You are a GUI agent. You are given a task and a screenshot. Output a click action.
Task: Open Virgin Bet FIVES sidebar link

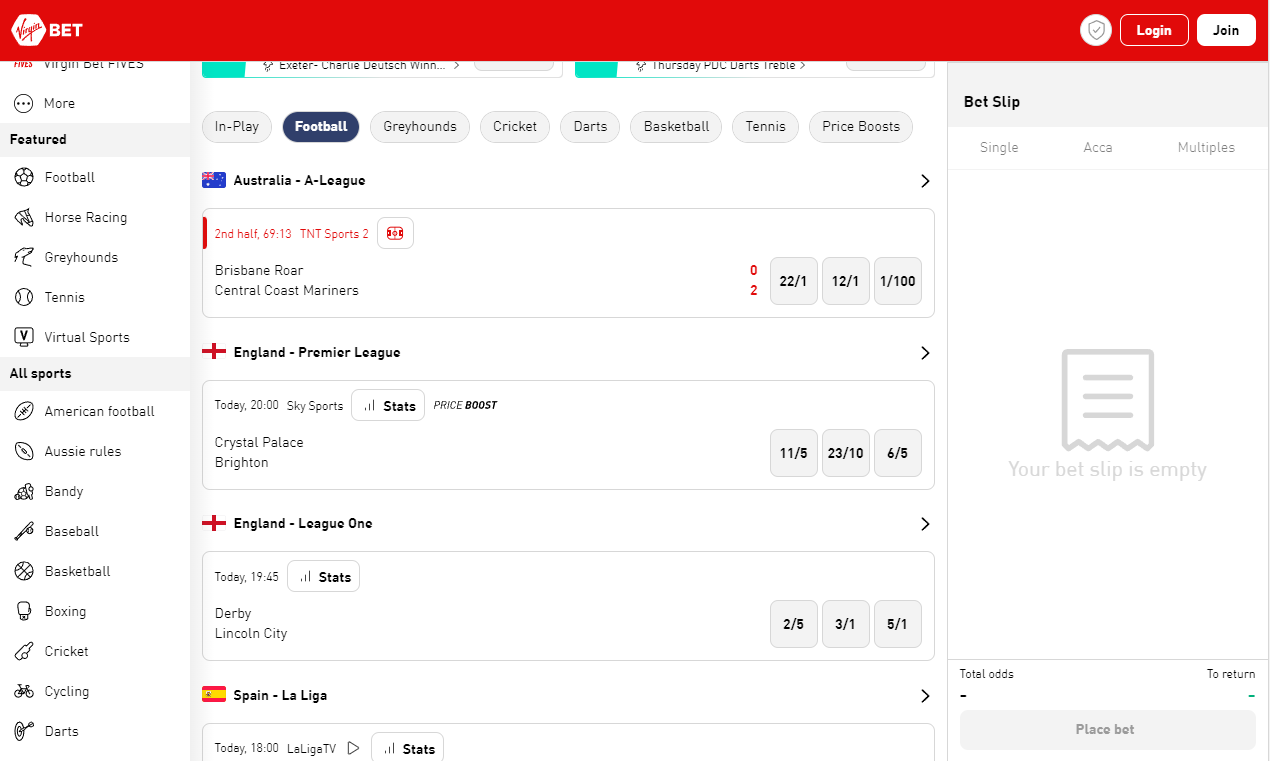click(95, 66)
